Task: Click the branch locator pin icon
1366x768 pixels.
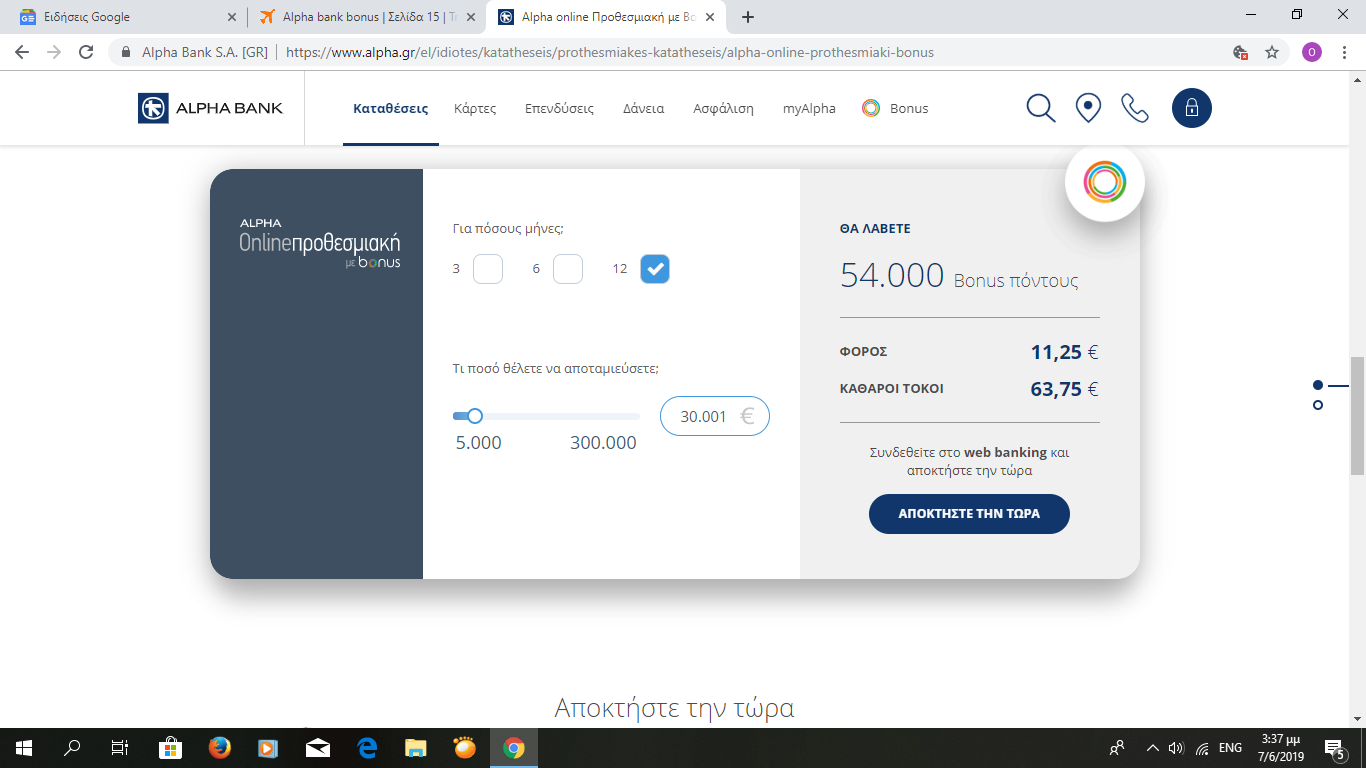Action: pos(1088,108)
